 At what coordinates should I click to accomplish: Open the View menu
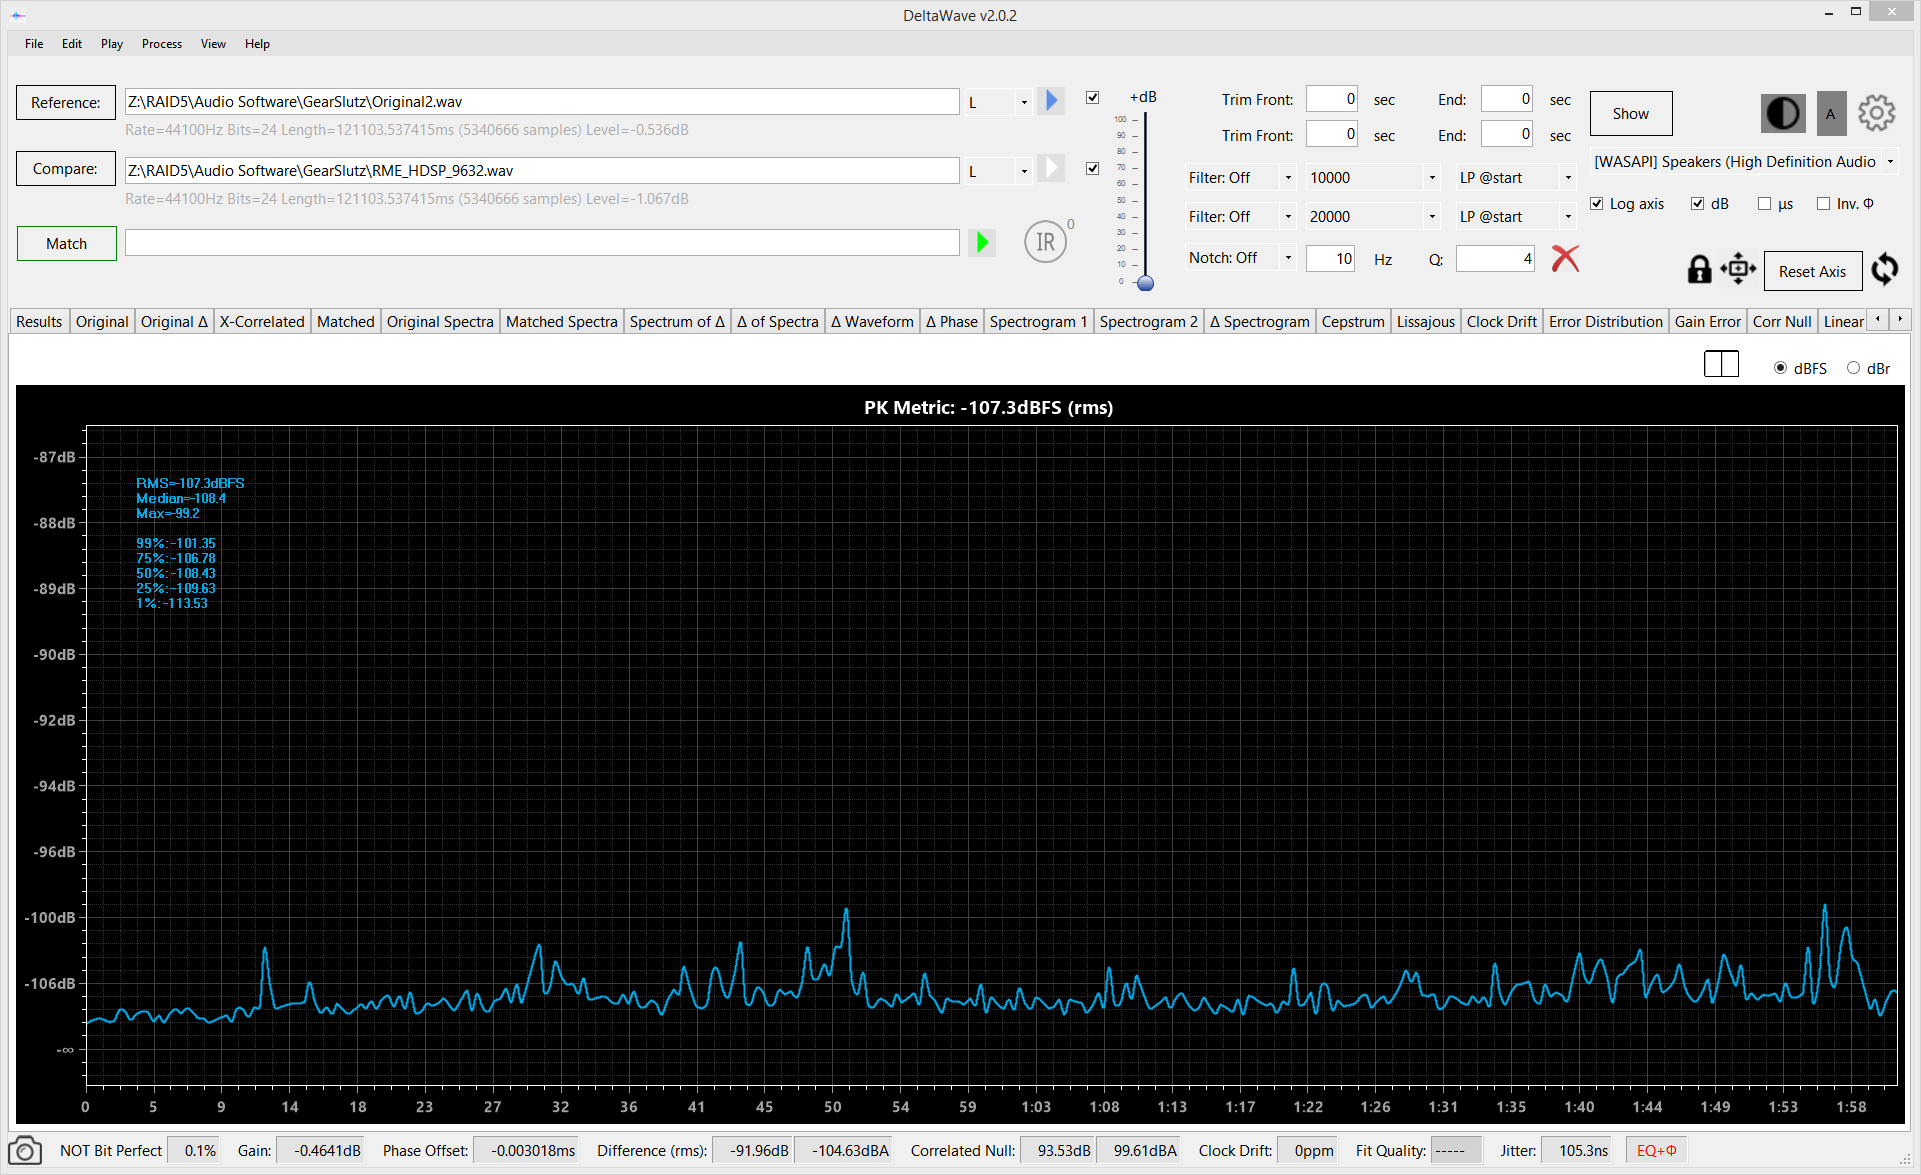[x=213, y=44]
